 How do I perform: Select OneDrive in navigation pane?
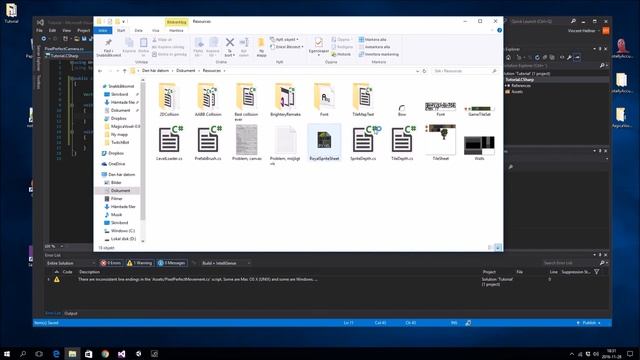tap(117, 164)
